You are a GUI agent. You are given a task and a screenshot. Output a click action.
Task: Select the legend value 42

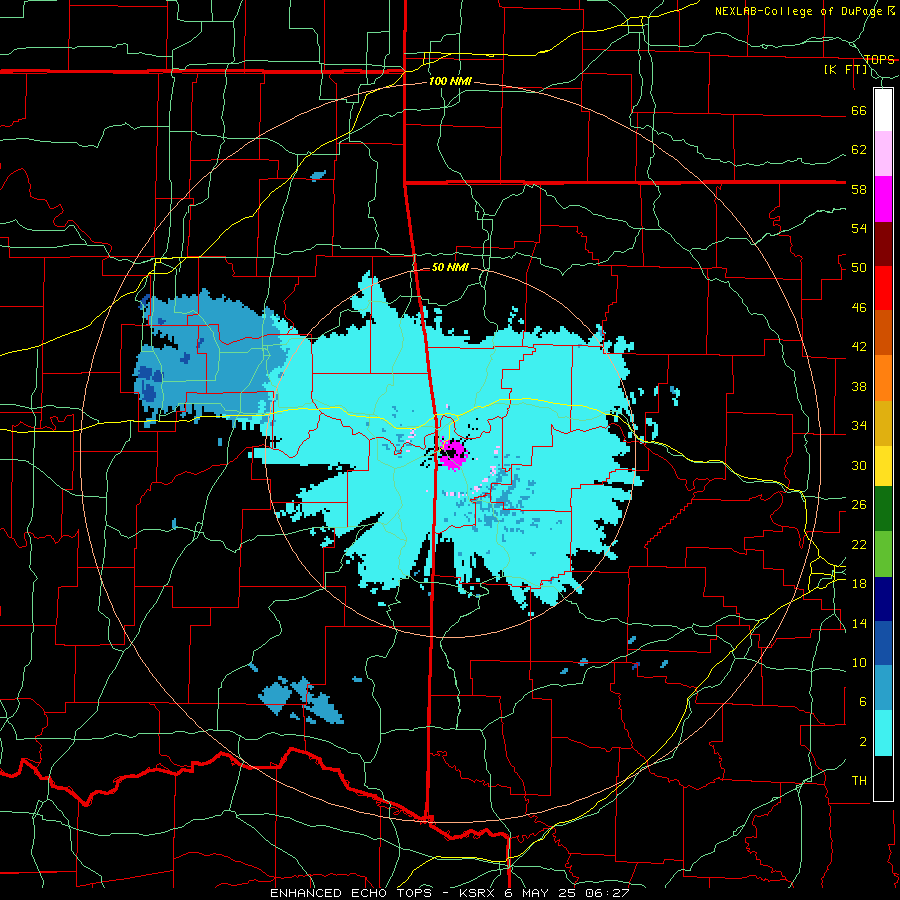(859, 347)
